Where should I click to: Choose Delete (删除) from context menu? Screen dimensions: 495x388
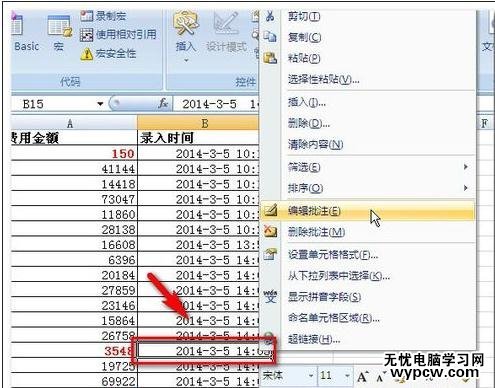[367, 123]
